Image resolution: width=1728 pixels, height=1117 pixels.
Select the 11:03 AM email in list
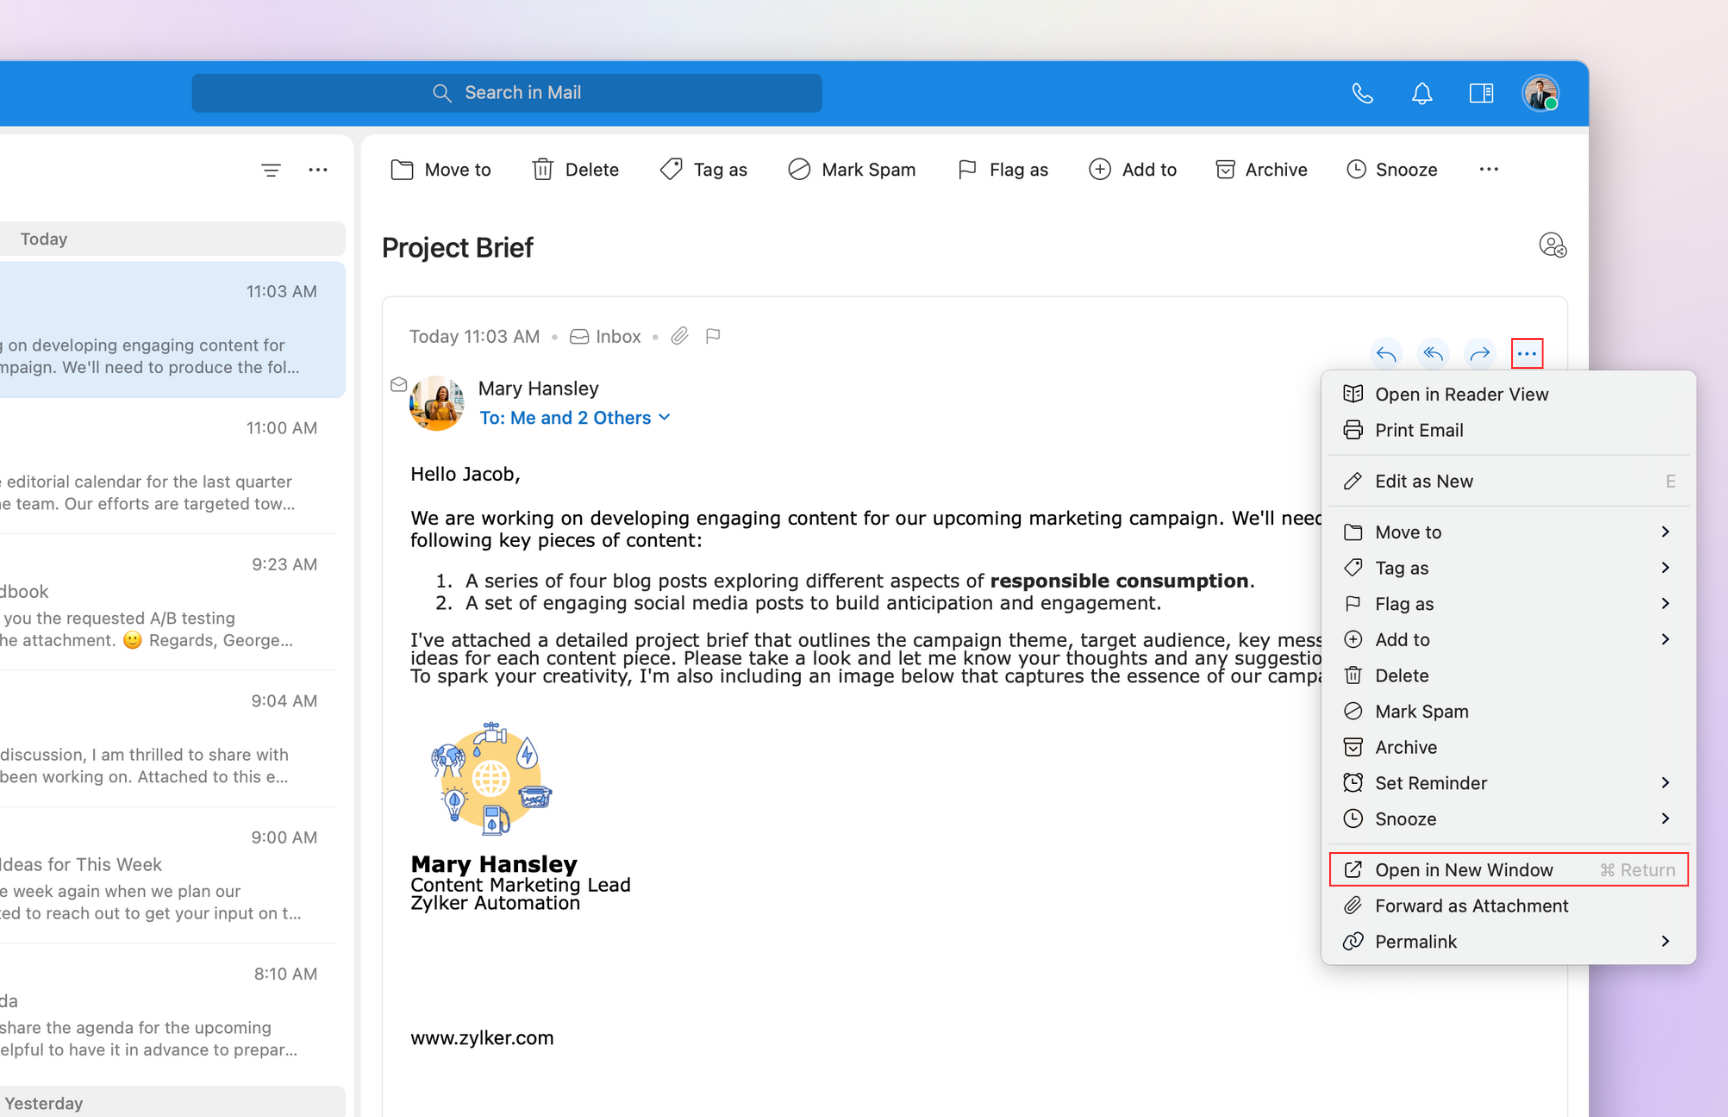coord(172,330)
